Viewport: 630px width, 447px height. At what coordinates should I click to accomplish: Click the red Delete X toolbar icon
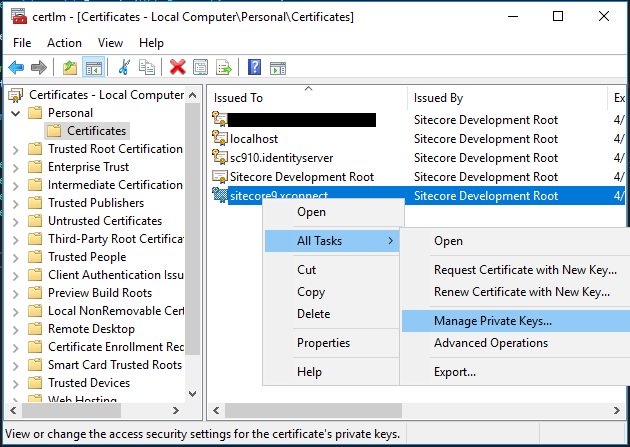tap(178, 67)
